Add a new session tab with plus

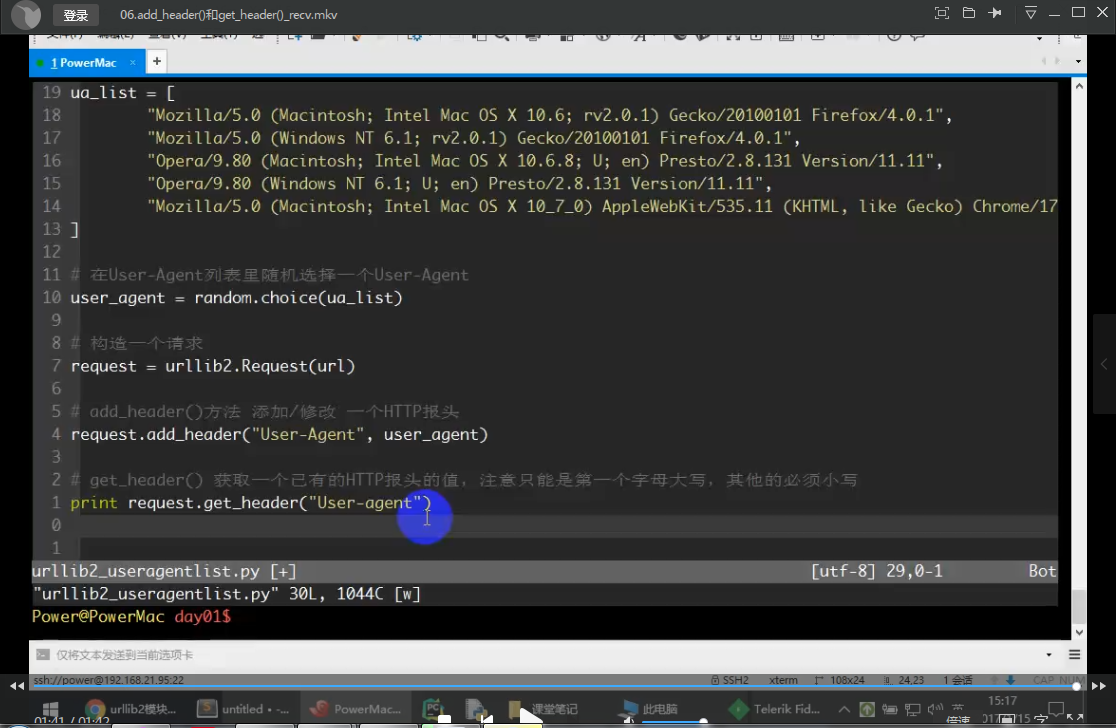tap(156, 62)
